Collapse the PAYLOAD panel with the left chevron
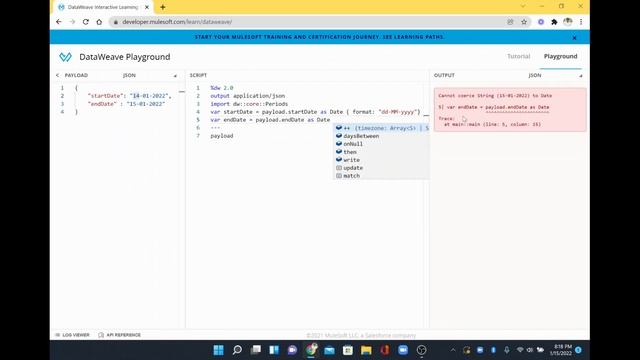 (58, 75)
